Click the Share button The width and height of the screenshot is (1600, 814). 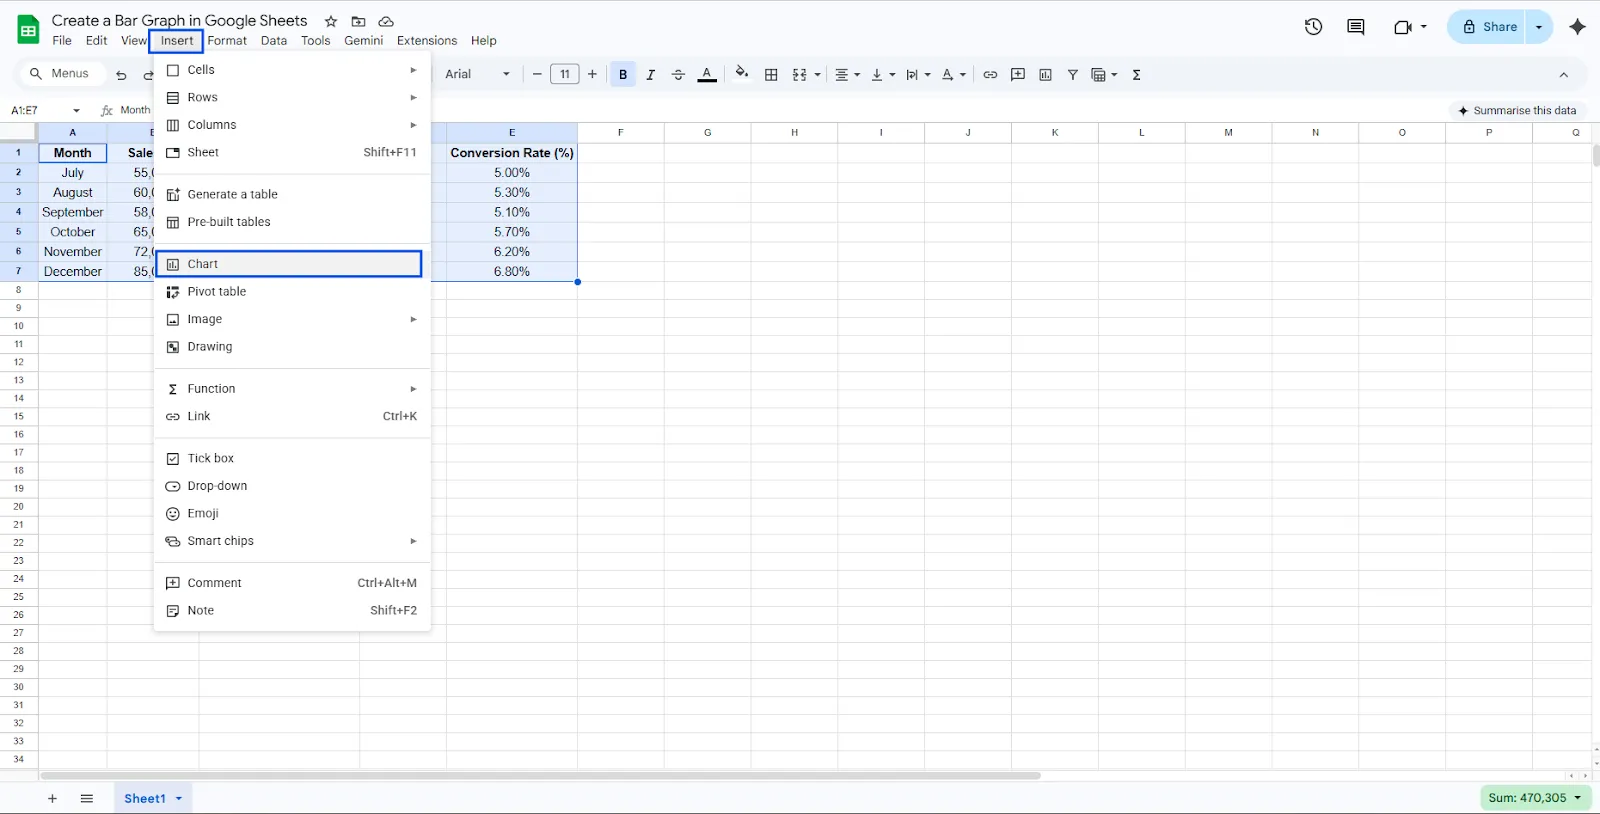tap(1489, 27)
